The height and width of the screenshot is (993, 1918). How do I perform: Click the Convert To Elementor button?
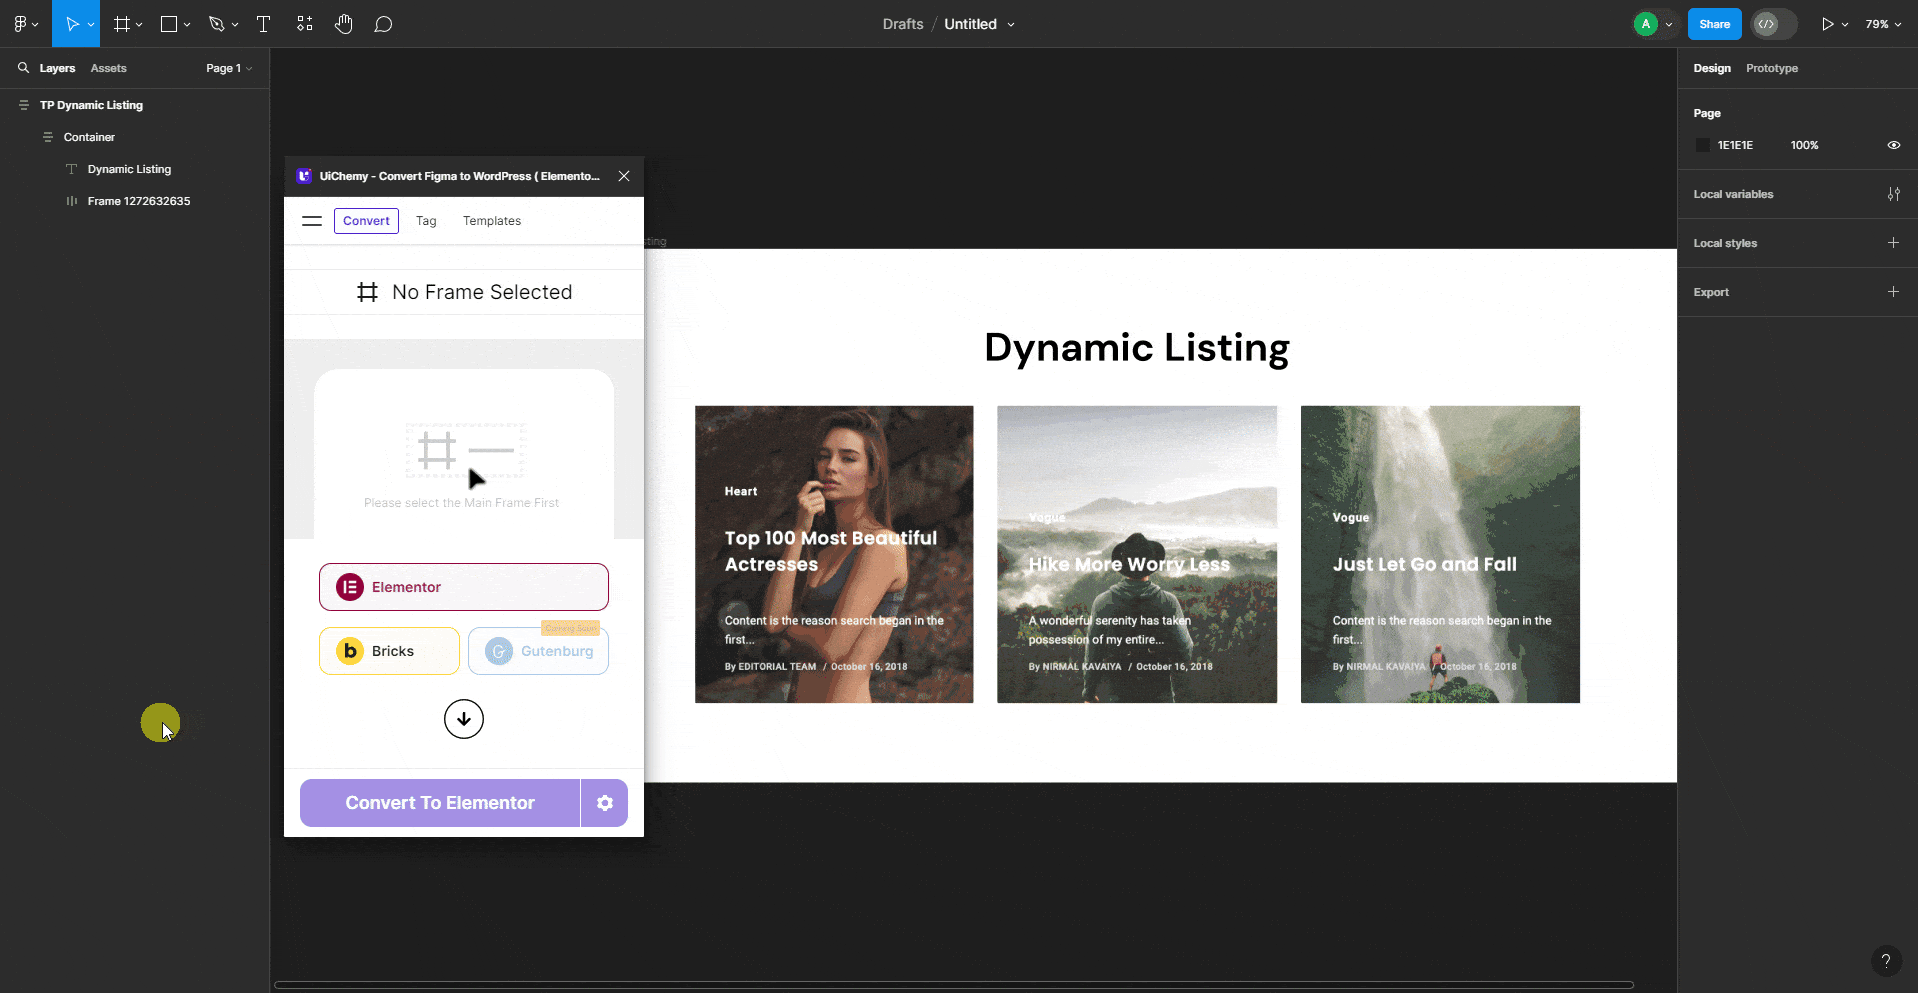click(439, 802)
